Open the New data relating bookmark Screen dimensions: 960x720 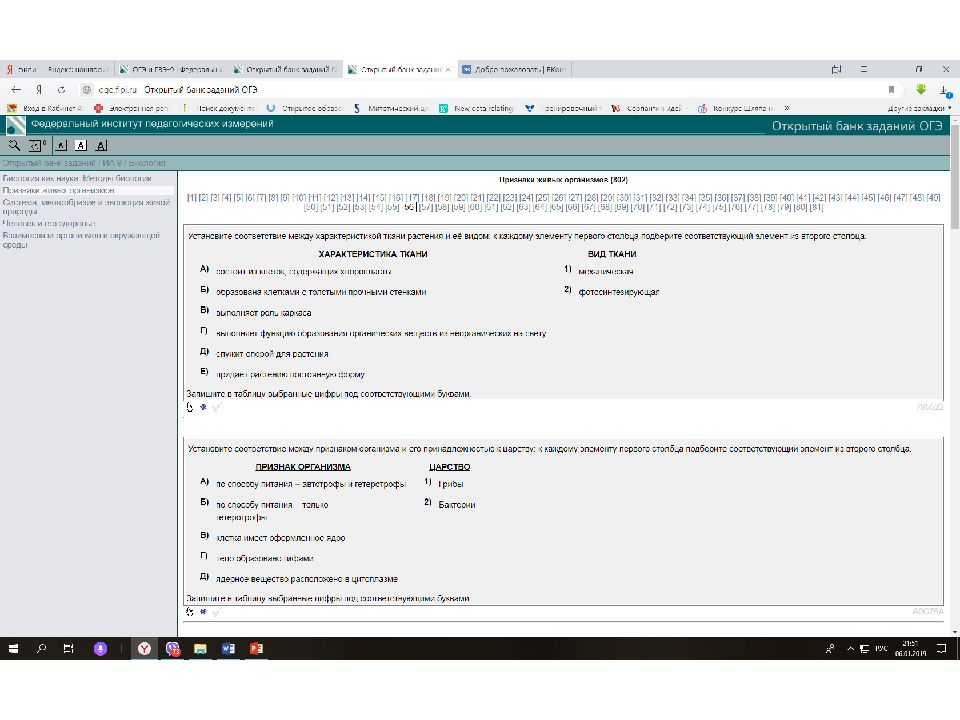coord(476,108)
